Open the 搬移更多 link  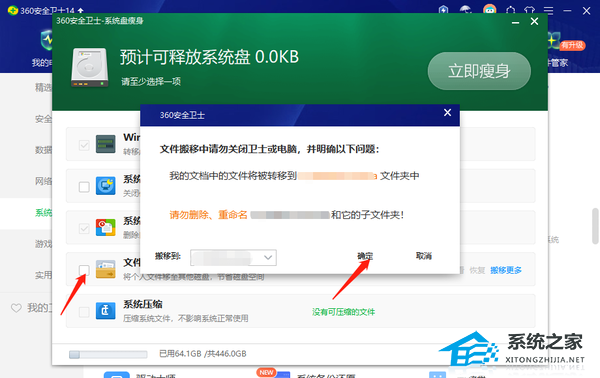coord(506,270)
